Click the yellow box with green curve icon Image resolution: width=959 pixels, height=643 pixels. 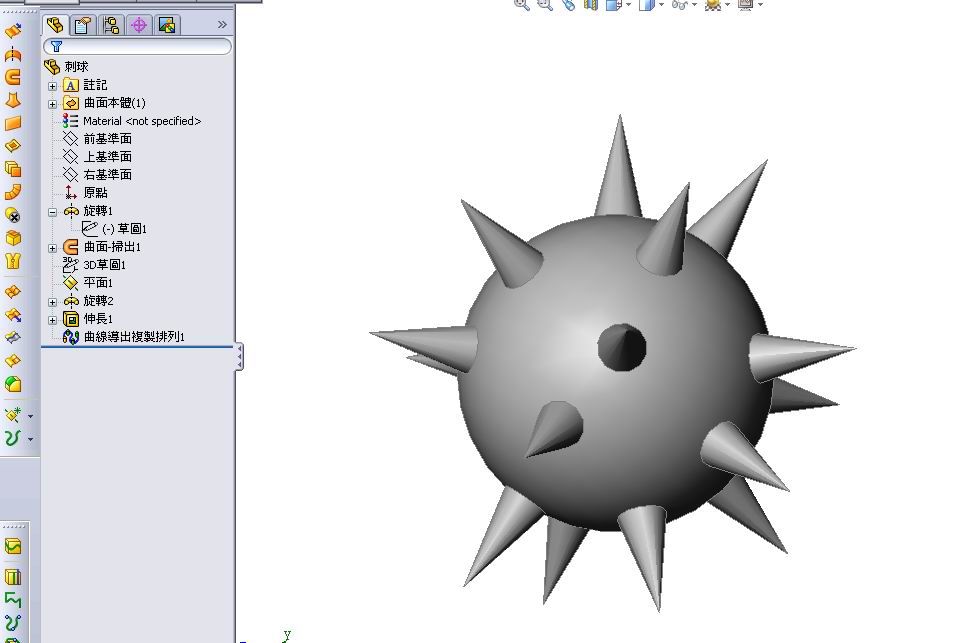[x=13, y=546]
